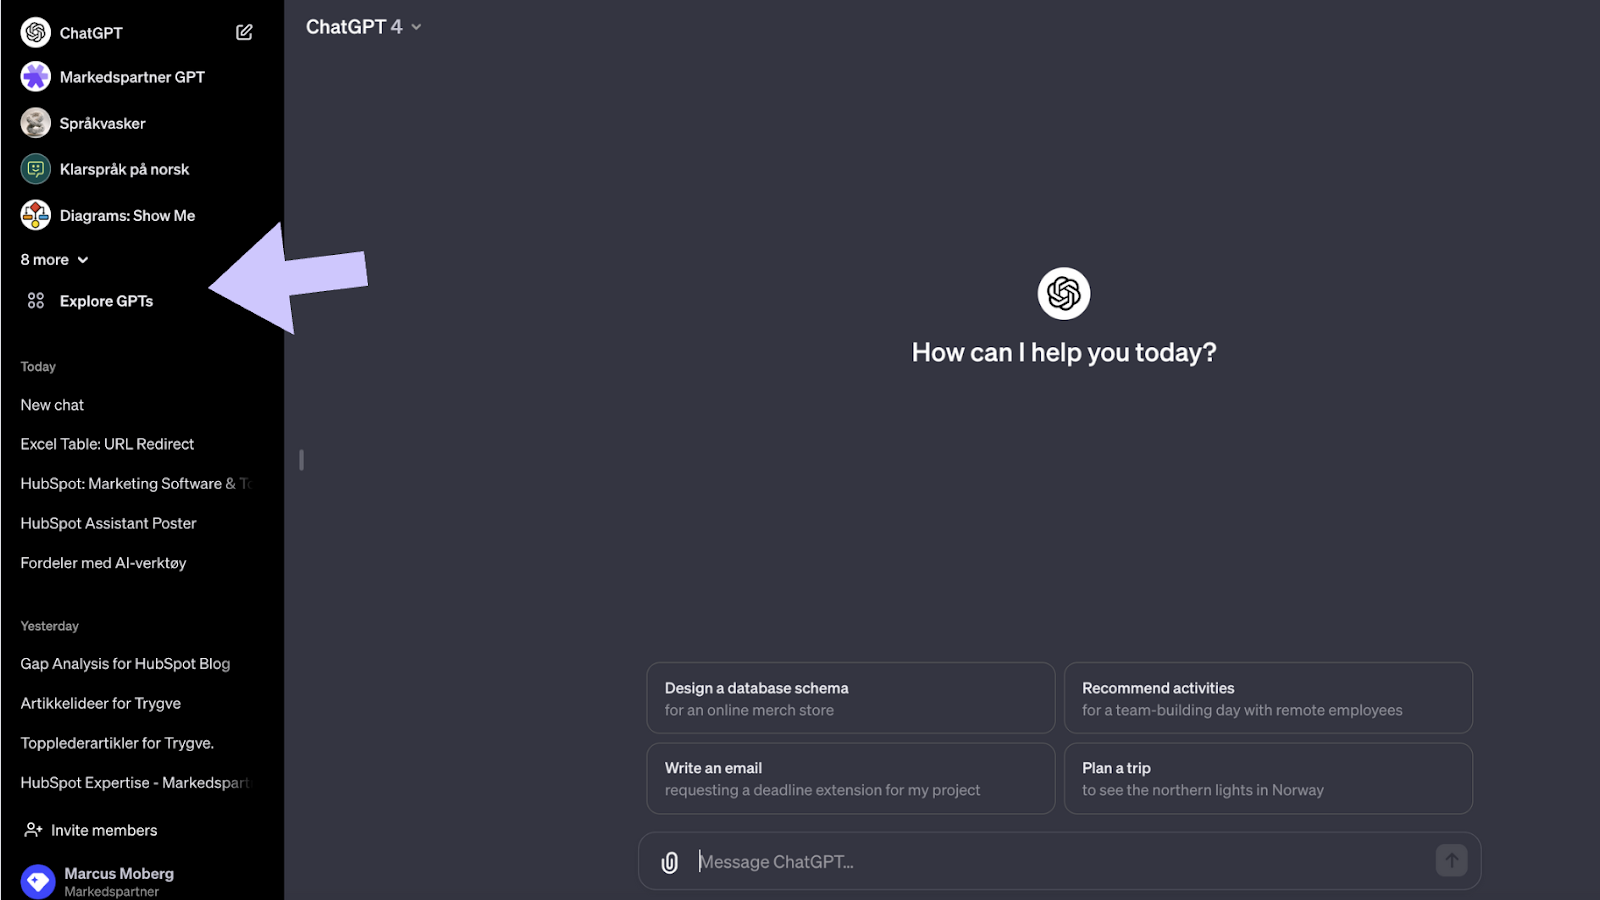Viewport: 1600px width, 900px height.
Task: Choose Plan a trip suggestion
Action: (1268, 778)
